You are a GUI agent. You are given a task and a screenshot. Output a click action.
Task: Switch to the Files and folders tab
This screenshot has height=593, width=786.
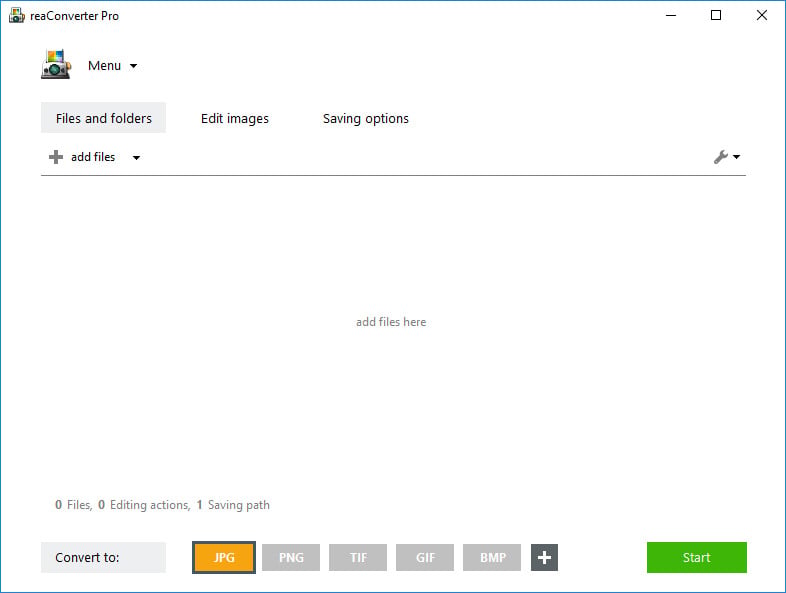[x=103, y=118]
